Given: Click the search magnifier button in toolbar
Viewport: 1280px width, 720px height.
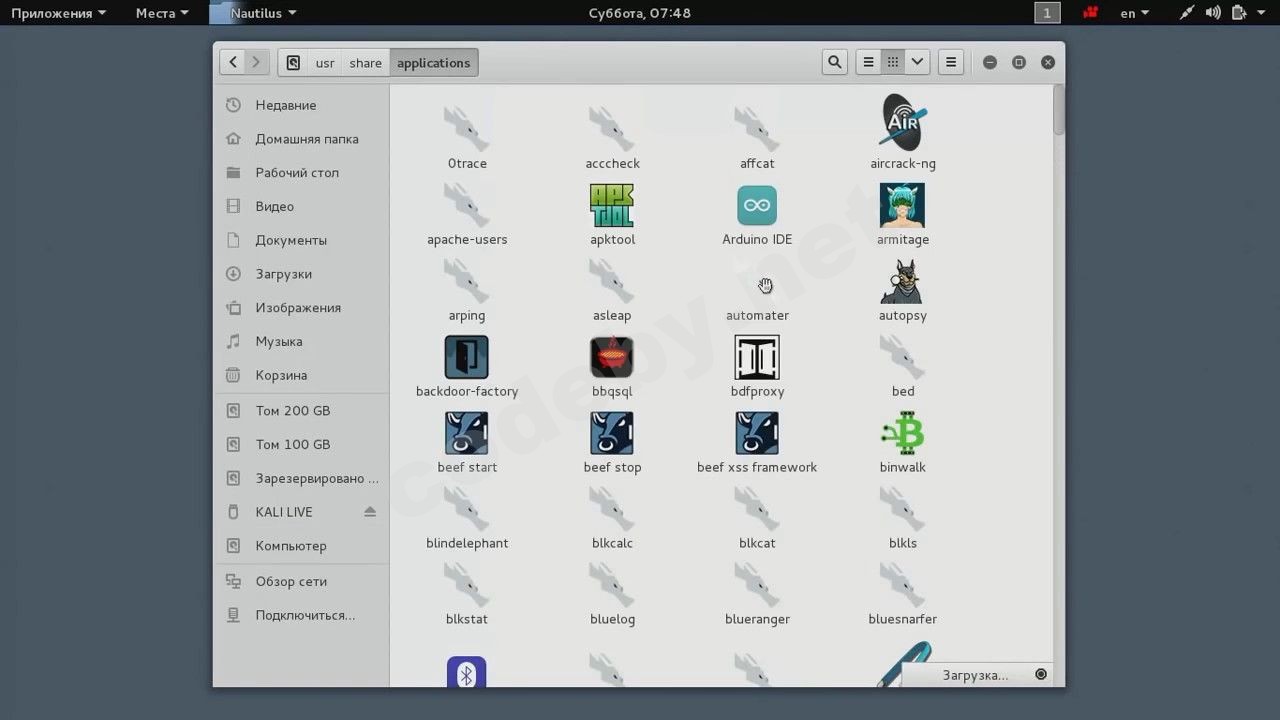Looking at the screenshot, I should click(834, 62).
